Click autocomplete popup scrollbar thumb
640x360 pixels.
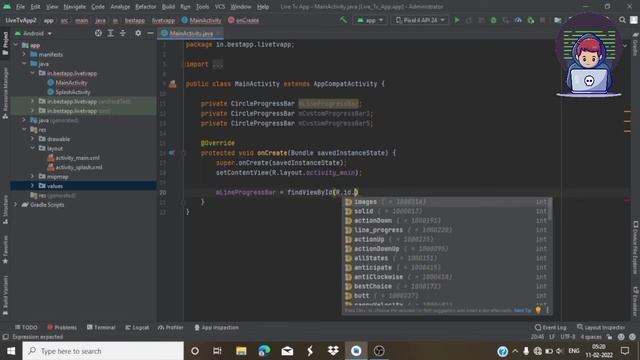point(550,209)
